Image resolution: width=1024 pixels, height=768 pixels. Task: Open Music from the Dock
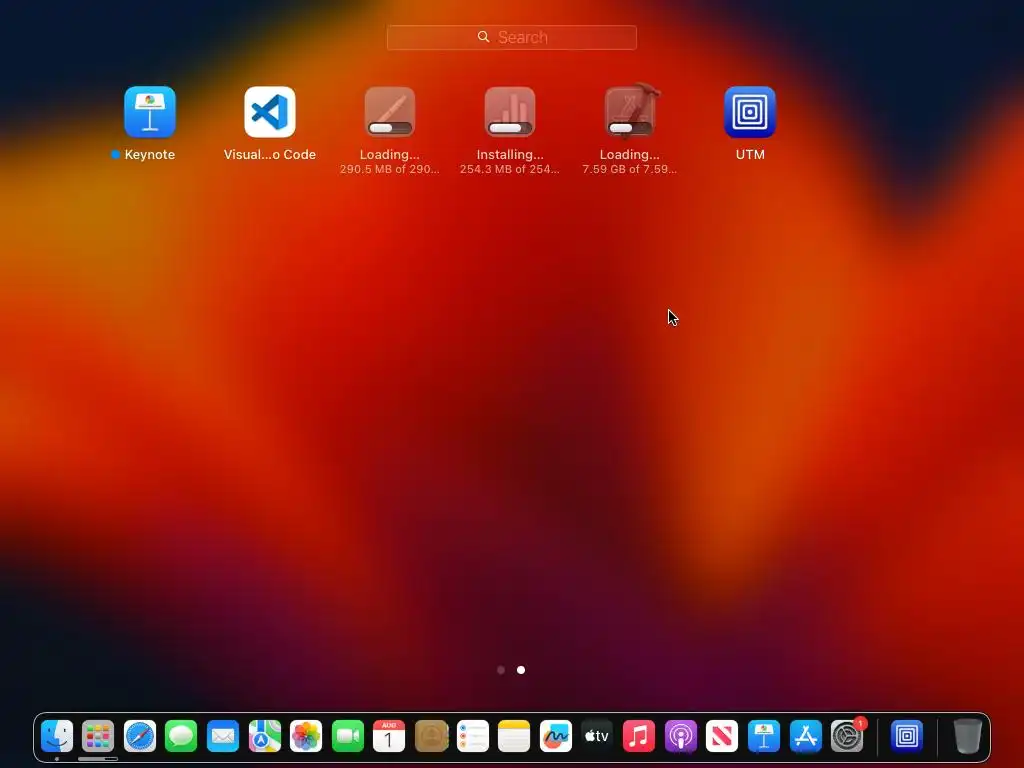click(639, 736)
